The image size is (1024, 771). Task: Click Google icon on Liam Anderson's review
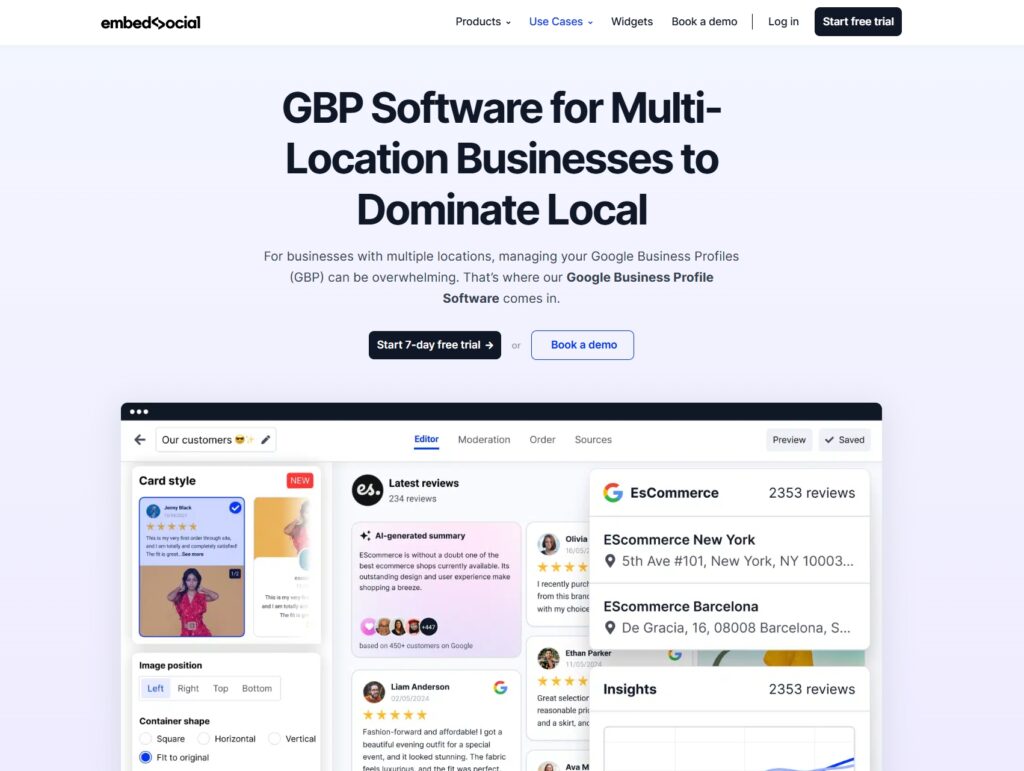pyautogui.click(x=500, y=687)
